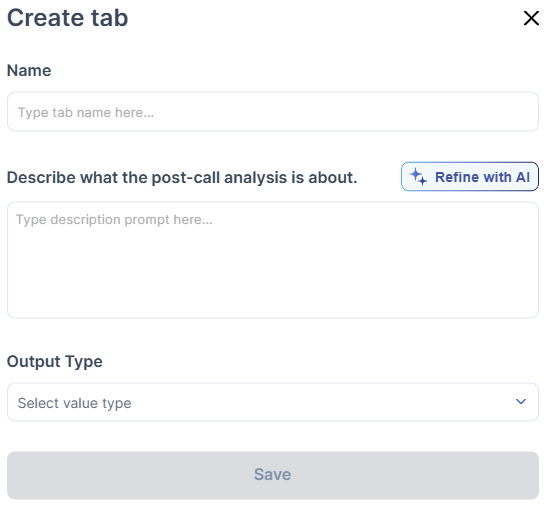
Task: Click into the description prompt text area
Action: [x=273, y=260]
